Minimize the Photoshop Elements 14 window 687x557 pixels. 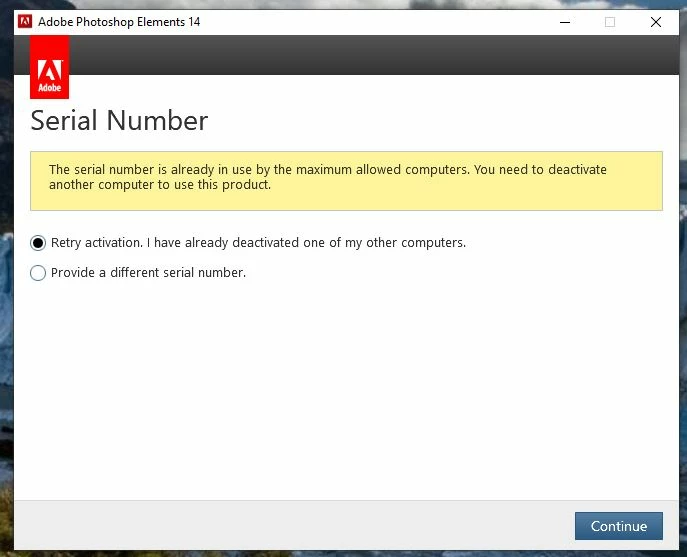565,22
